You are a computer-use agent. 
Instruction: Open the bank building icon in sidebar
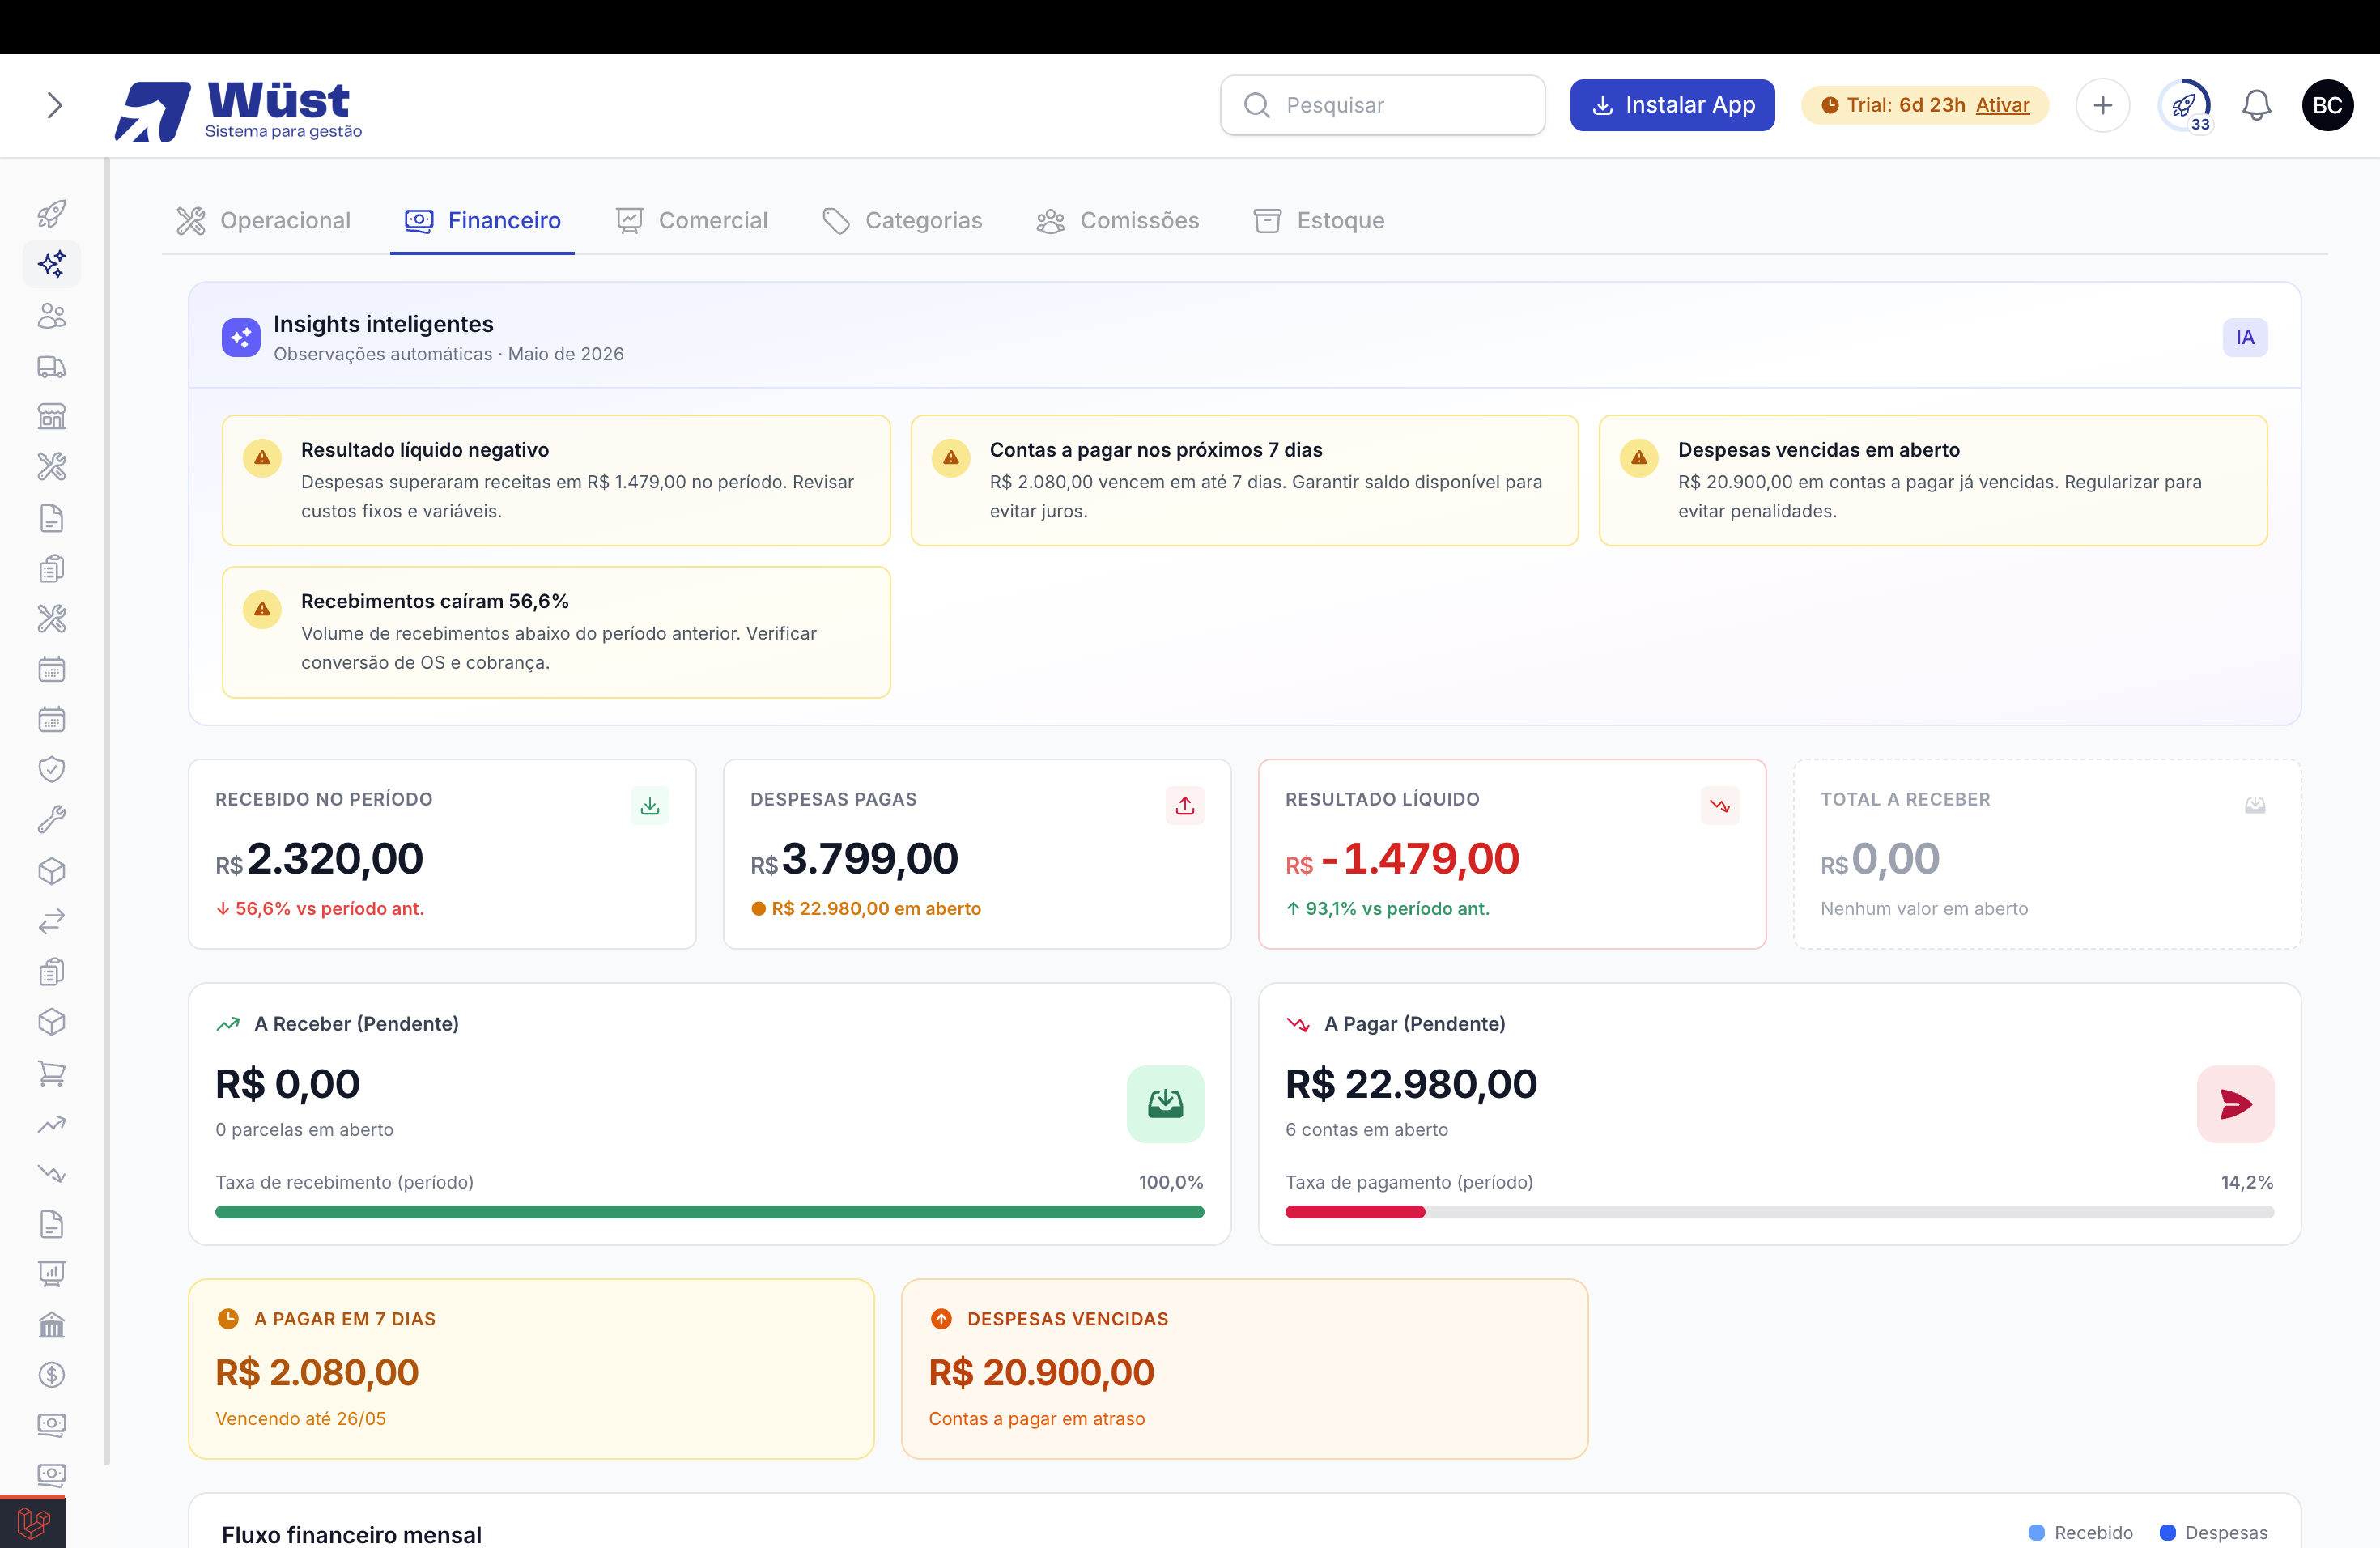coord(52,1325)
